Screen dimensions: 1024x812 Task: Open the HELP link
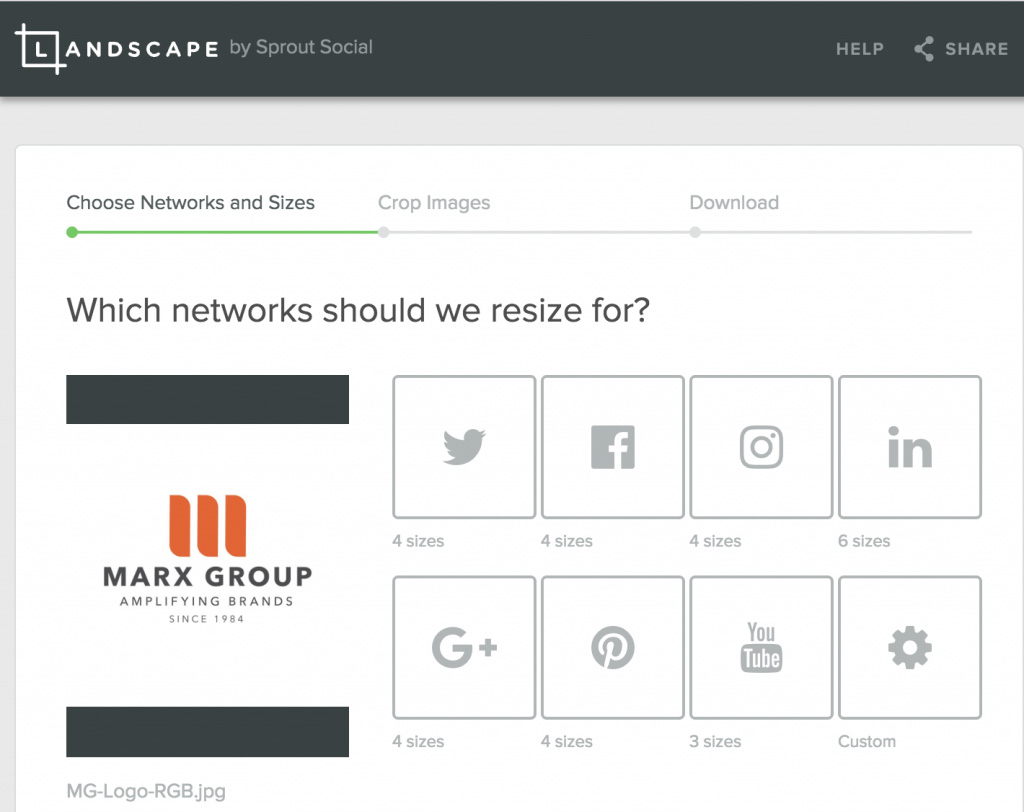(859, 49)
